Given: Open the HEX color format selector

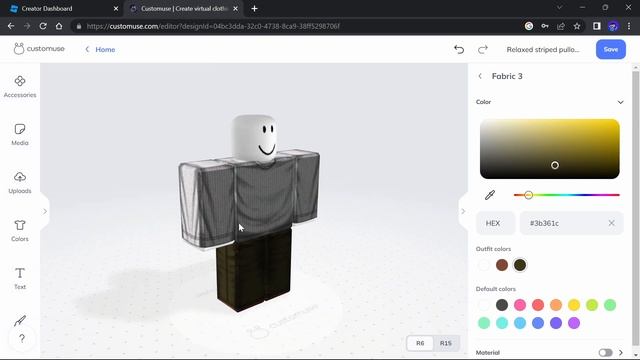Looking at the screenshot, I should click(496, 223).
